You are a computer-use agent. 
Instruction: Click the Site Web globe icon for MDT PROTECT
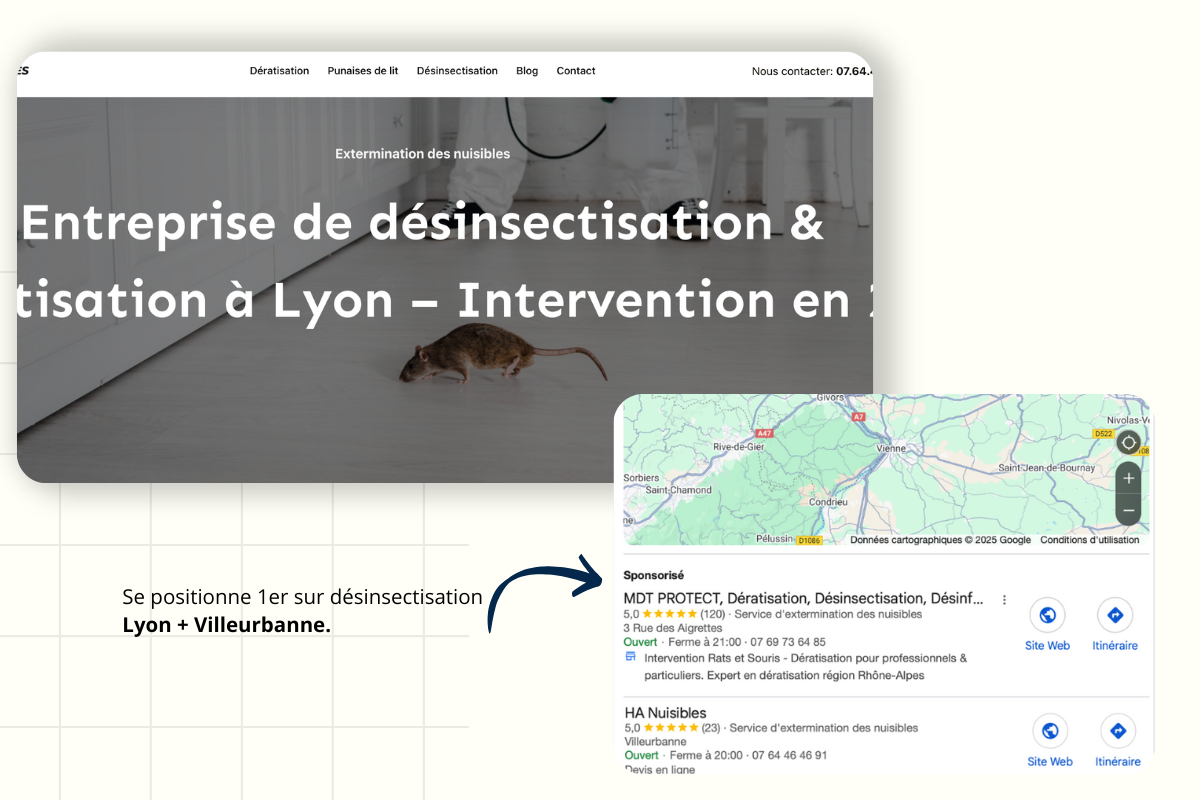[x=1047, y=616]
